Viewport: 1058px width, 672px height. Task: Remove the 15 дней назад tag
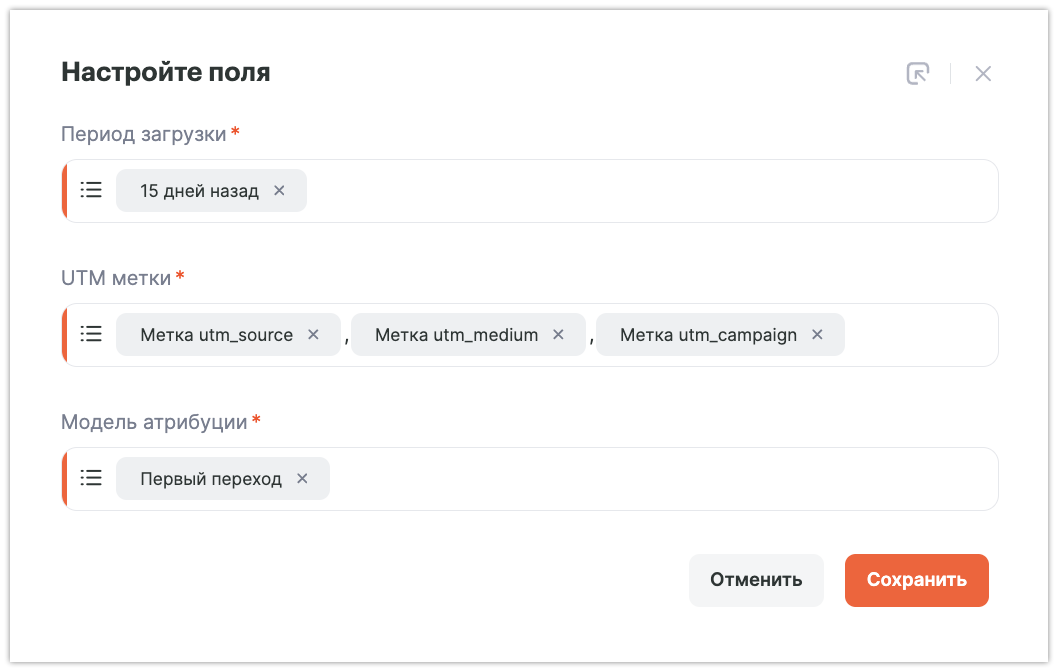(x=279, y=191)
